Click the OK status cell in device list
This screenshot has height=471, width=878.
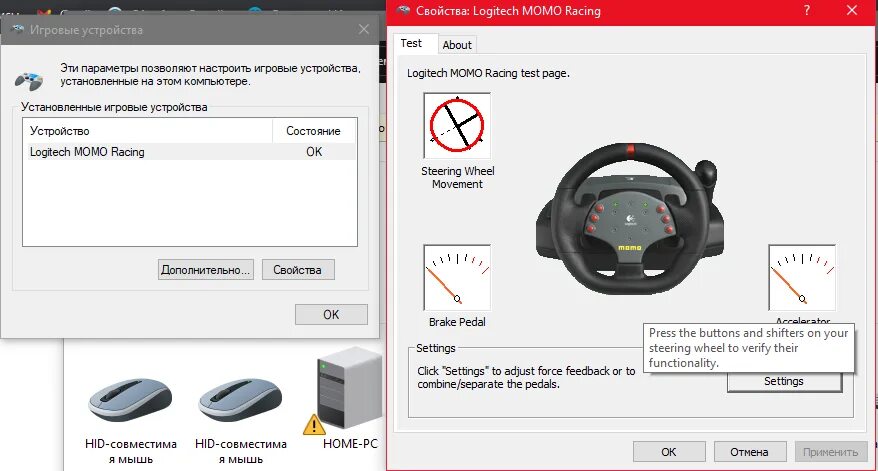314,152
